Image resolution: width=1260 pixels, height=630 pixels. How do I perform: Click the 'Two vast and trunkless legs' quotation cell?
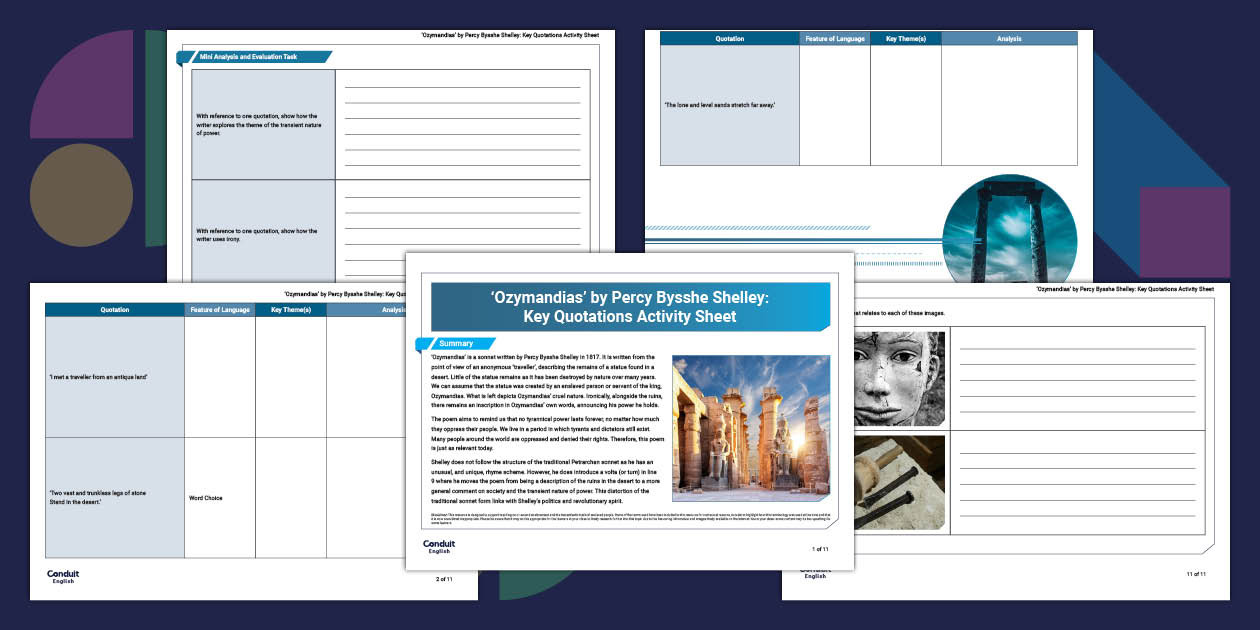point(115,497)
